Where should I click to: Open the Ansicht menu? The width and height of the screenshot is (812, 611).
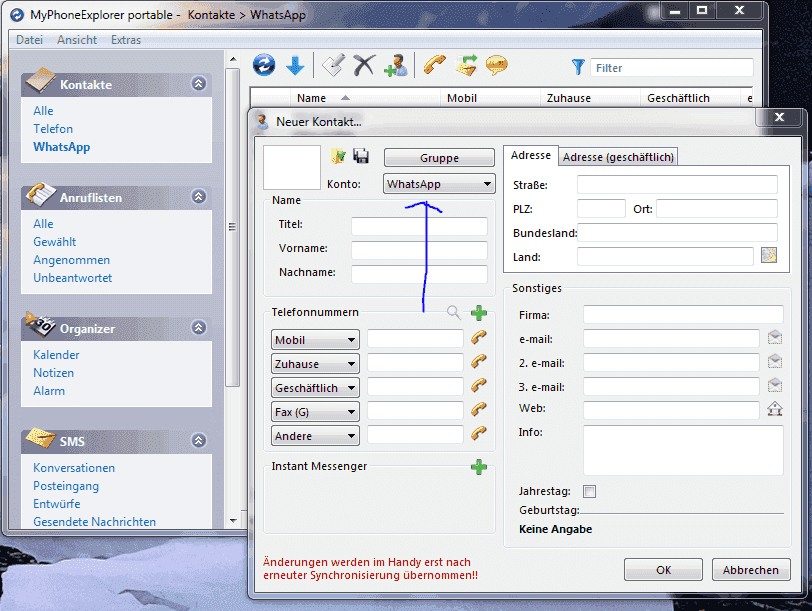click(77, 40)
